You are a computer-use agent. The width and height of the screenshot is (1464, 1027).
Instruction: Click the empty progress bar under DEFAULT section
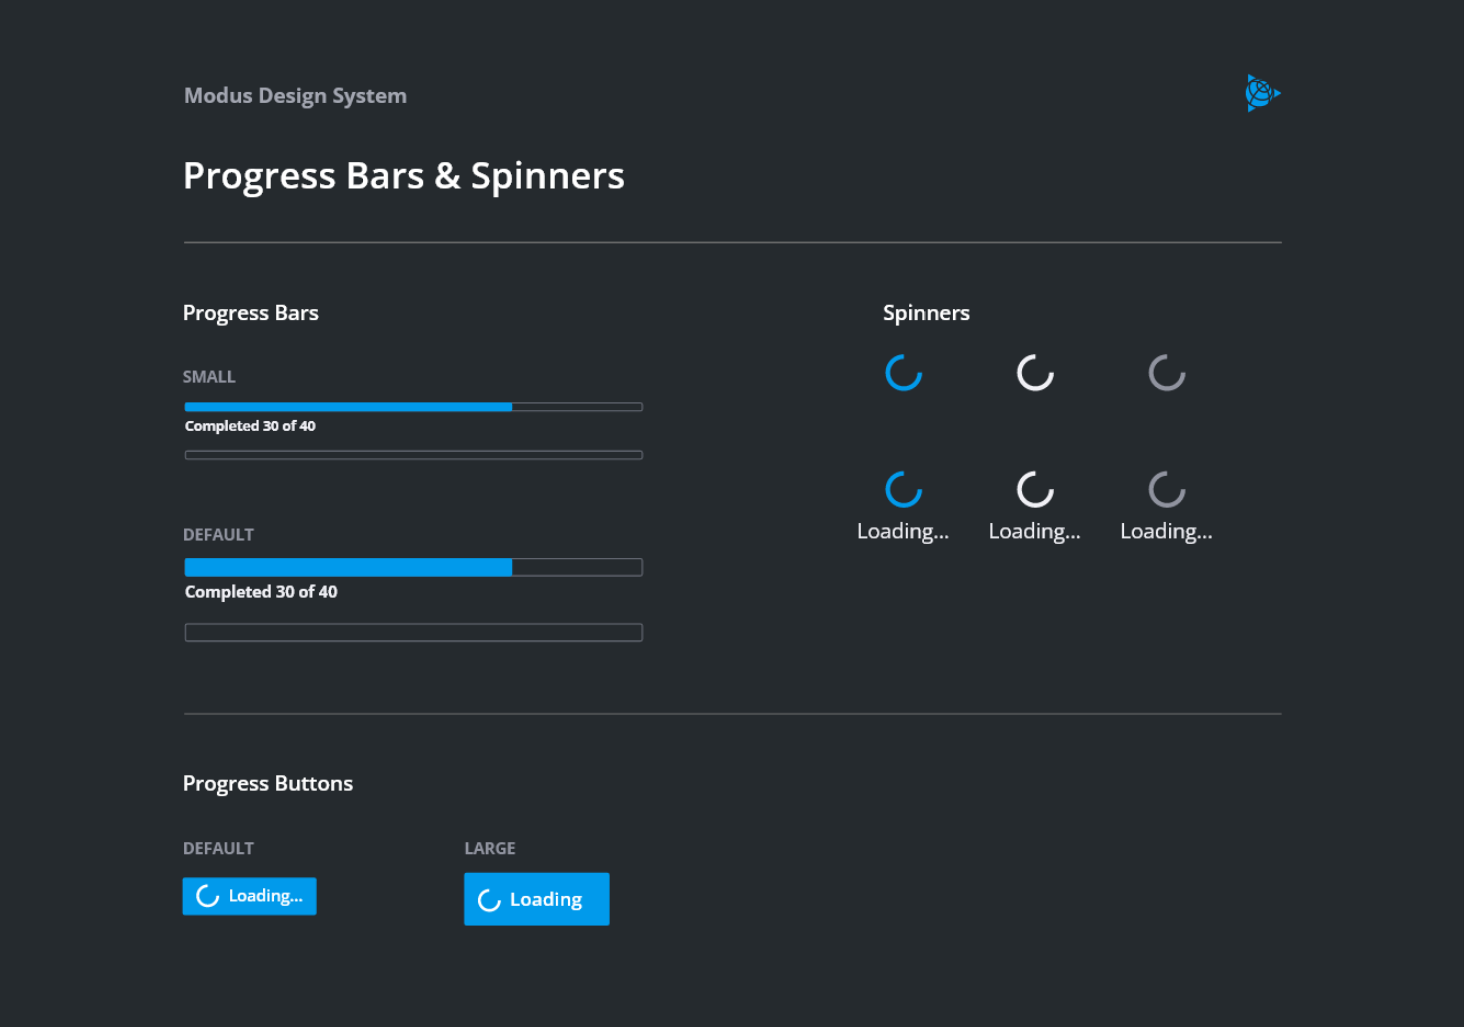tap(413, 632)
